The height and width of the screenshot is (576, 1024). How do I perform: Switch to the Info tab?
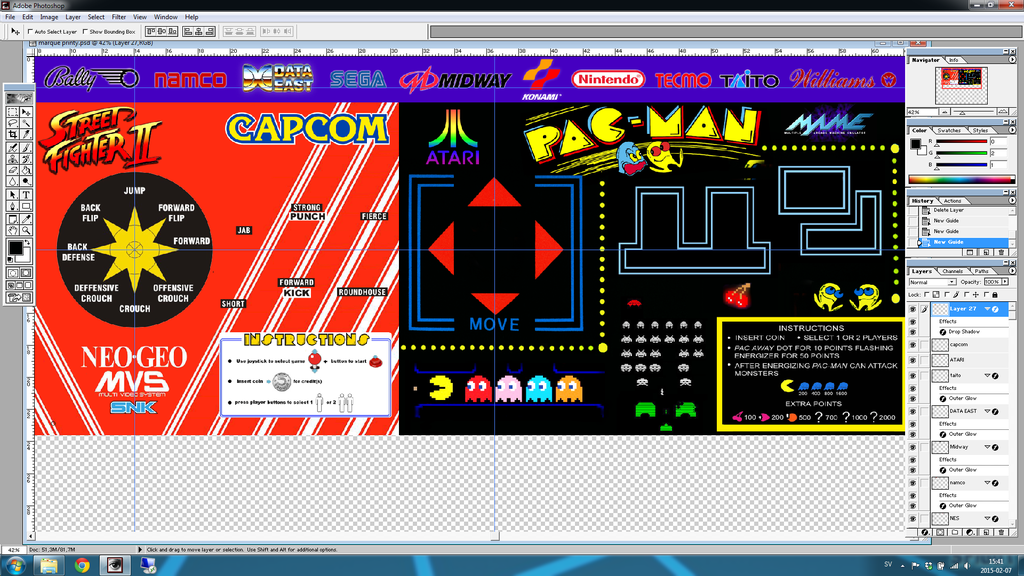point(954,59)
